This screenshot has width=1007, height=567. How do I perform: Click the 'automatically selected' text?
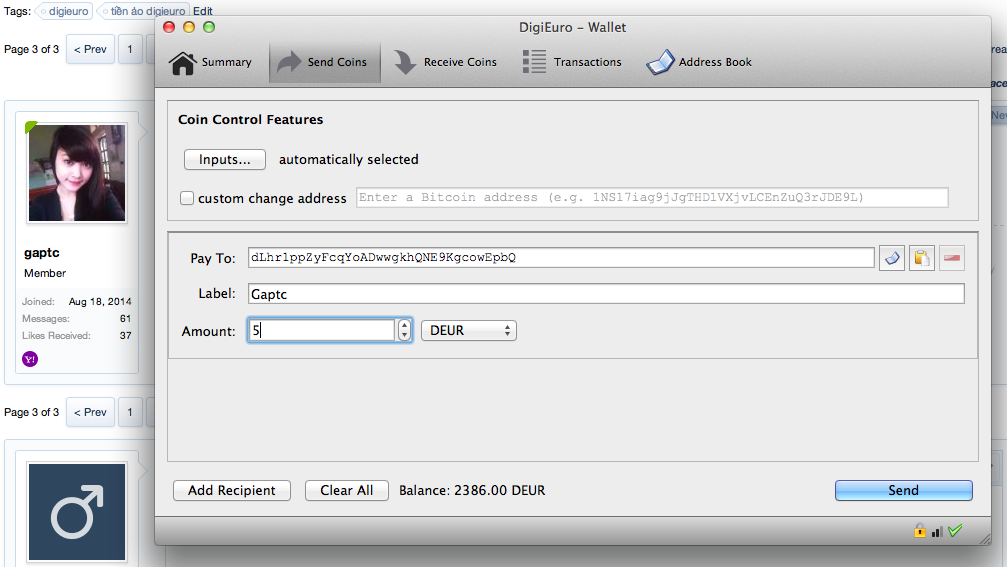[349, 159]
